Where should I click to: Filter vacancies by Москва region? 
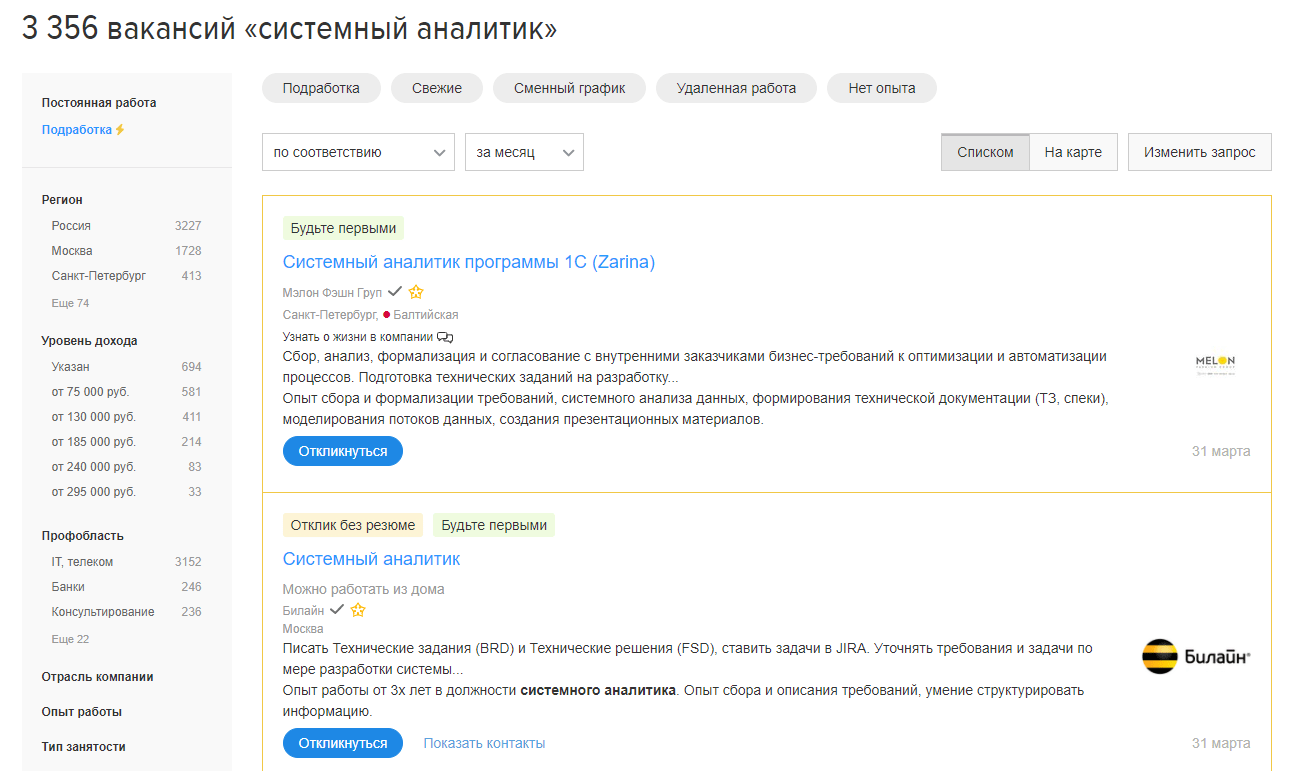pyautogui.click(x=72, y=250)
